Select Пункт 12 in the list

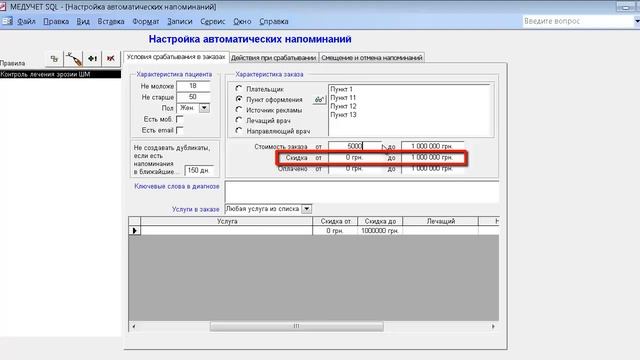click(x=343, y=106)
